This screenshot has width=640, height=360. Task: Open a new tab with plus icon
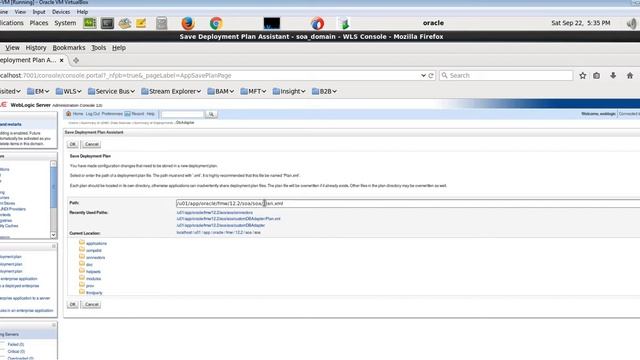pyautogui.click(x=76, y=60)
